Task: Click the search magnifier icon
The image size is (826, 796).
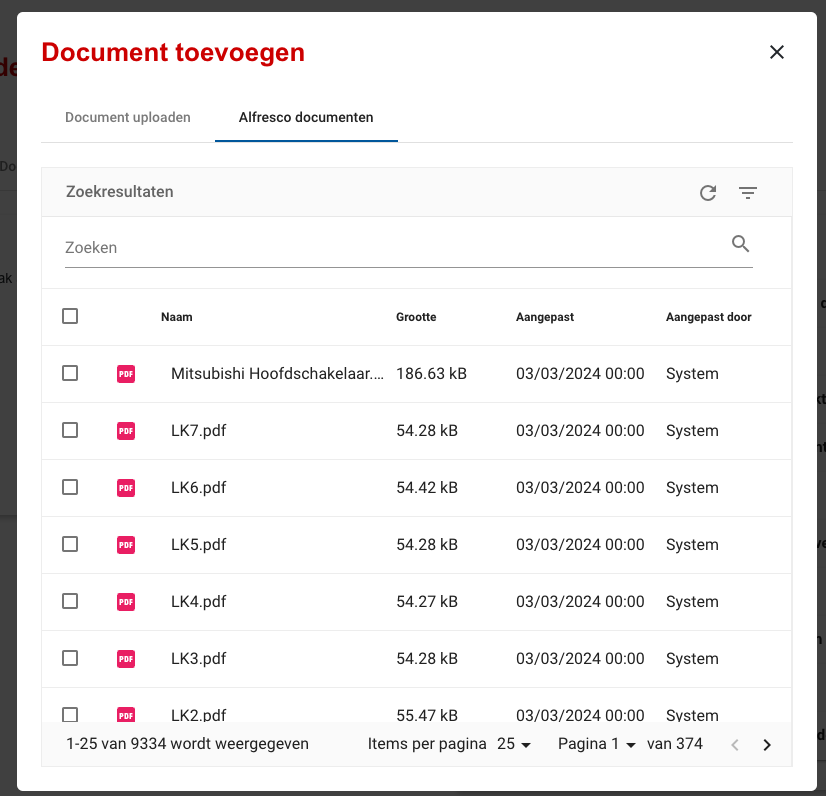Action: point(740,244)
